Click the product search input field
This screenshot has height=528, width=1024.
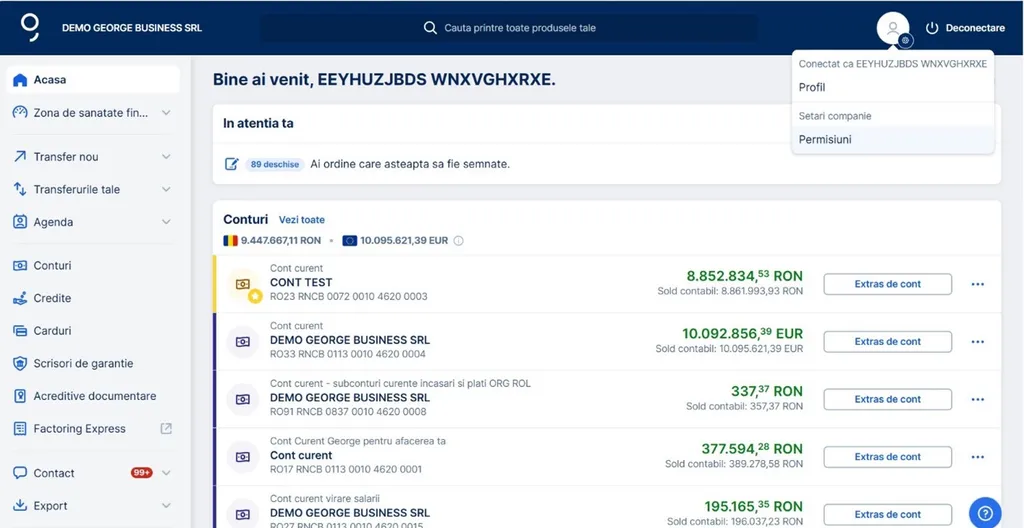tap(560, 28)
